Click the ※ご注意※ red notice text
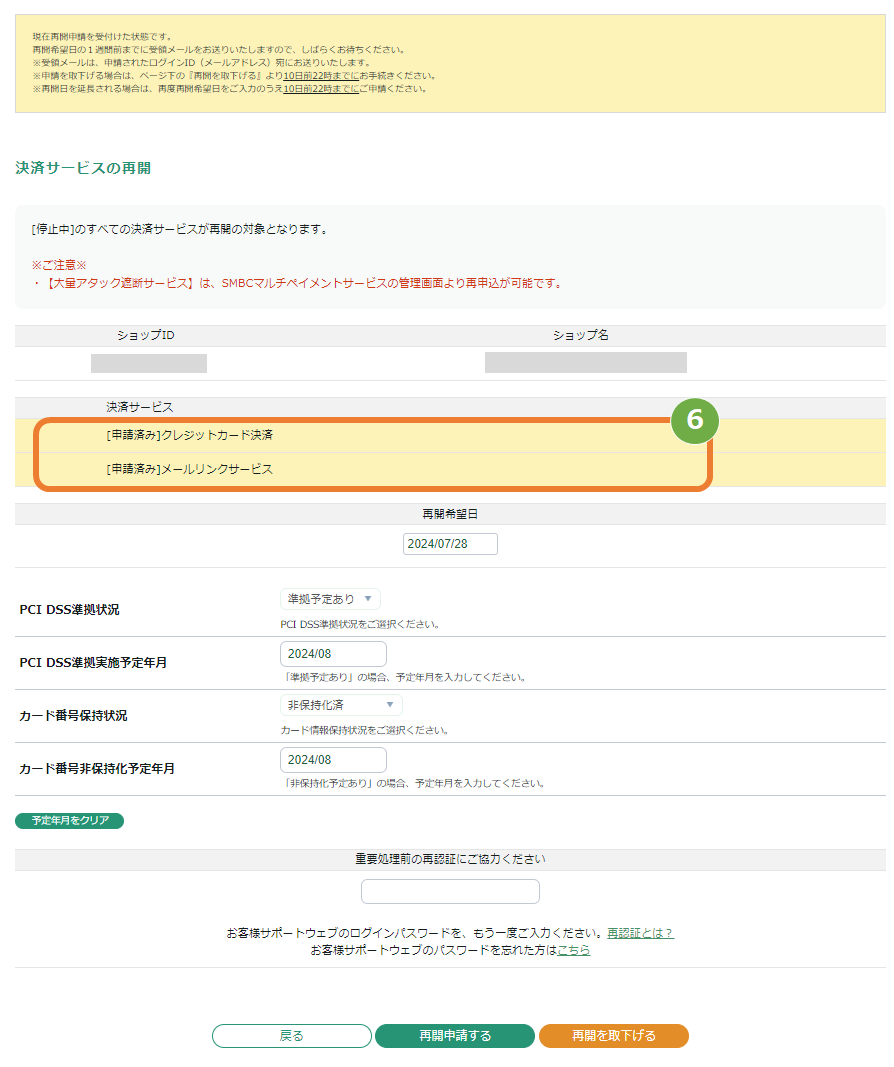This screenshot has width=894, height=1067. 59,265
